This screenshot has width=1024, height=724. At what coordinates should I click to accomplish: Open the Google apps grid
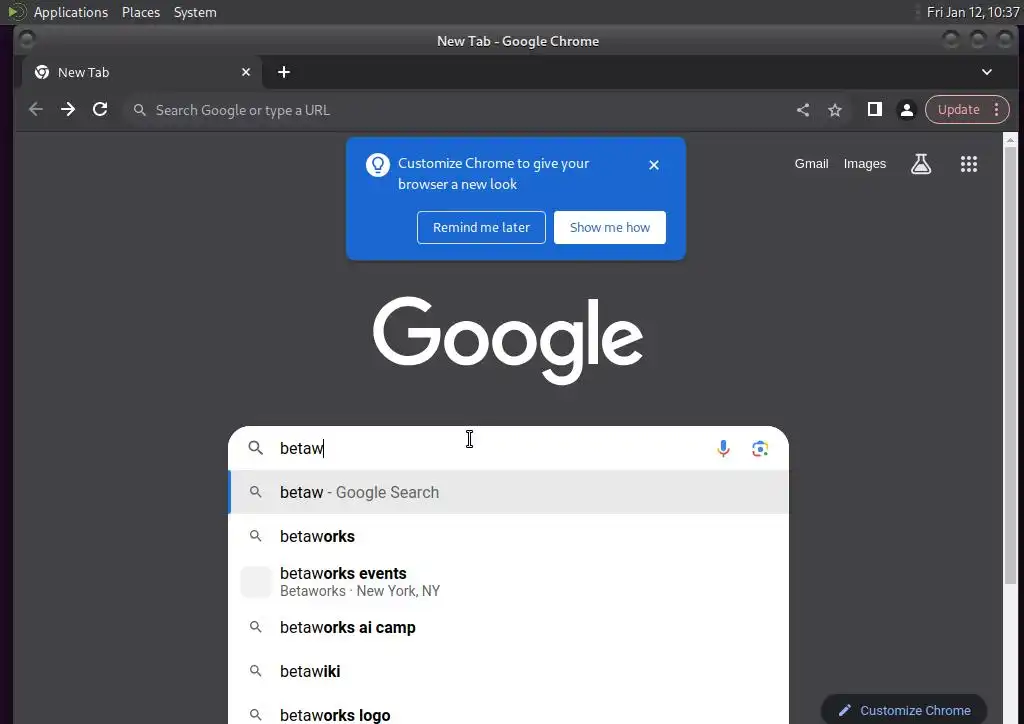coord(968,164)
